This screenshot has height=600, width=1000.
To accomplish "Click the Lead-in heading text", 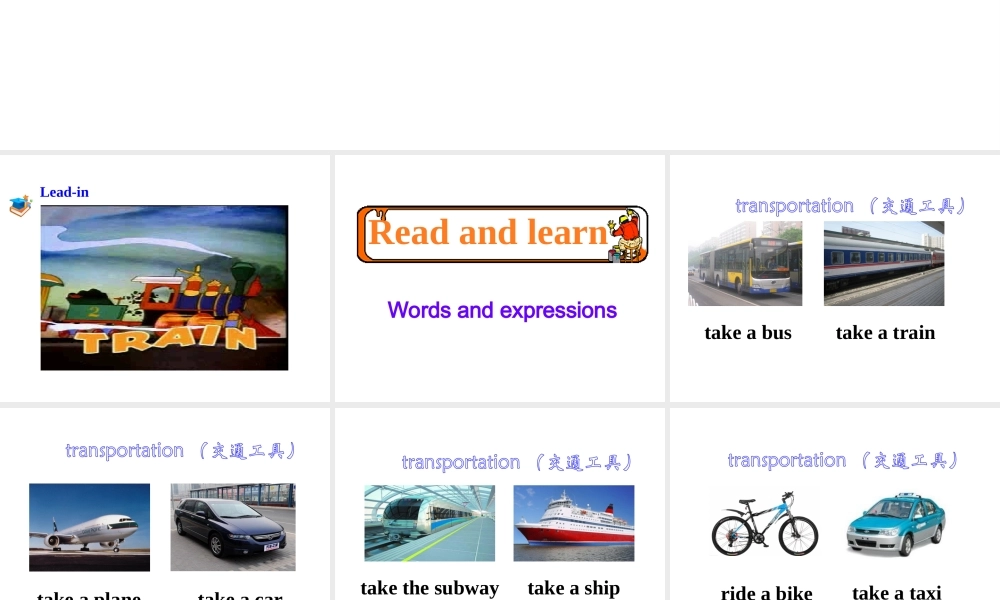I will point(64,192).
